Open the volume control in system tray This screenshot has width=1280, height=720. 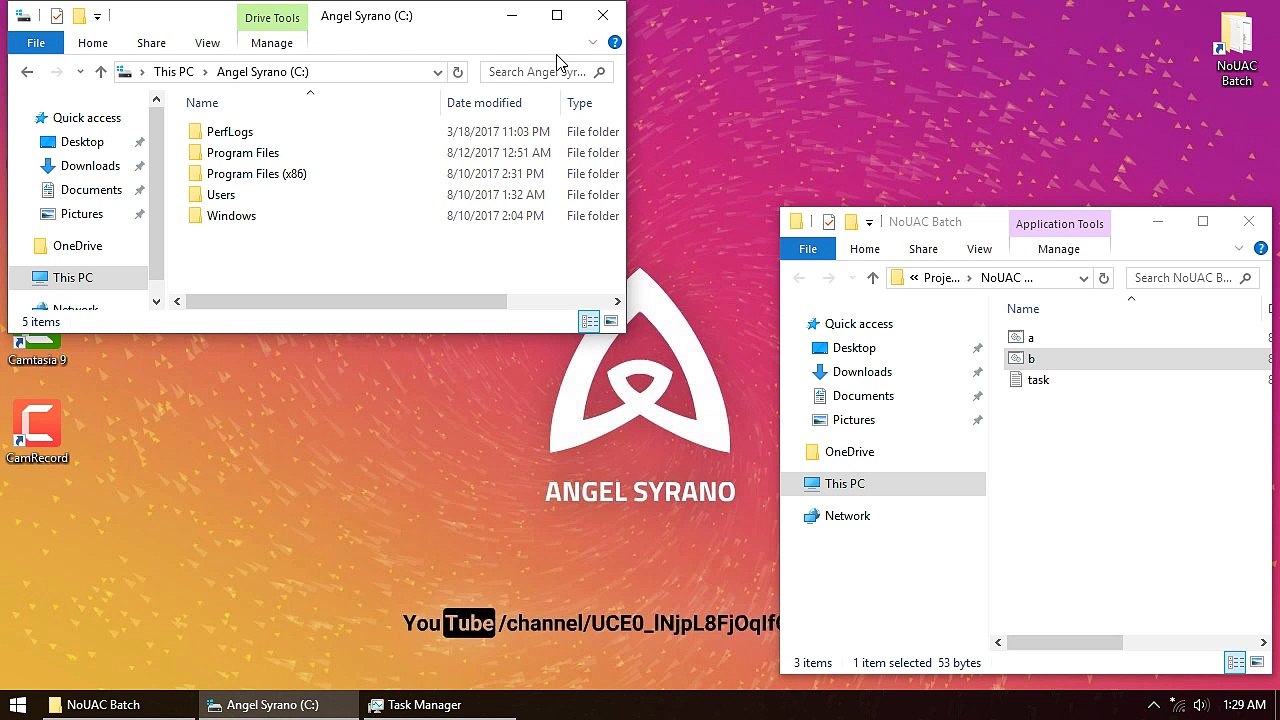point(1201,705)
